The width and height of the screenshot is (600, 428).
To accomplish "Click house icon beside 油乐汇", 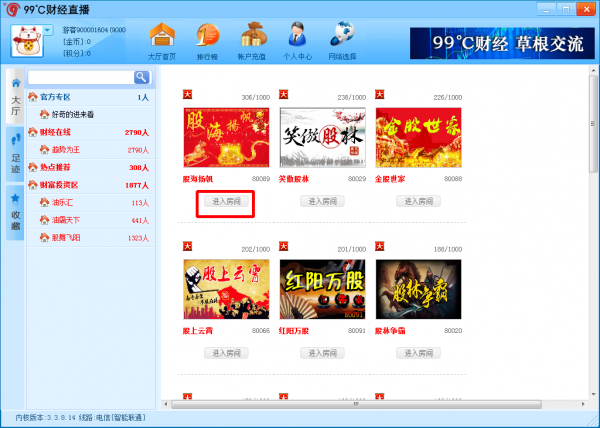I will coord(45,202).
